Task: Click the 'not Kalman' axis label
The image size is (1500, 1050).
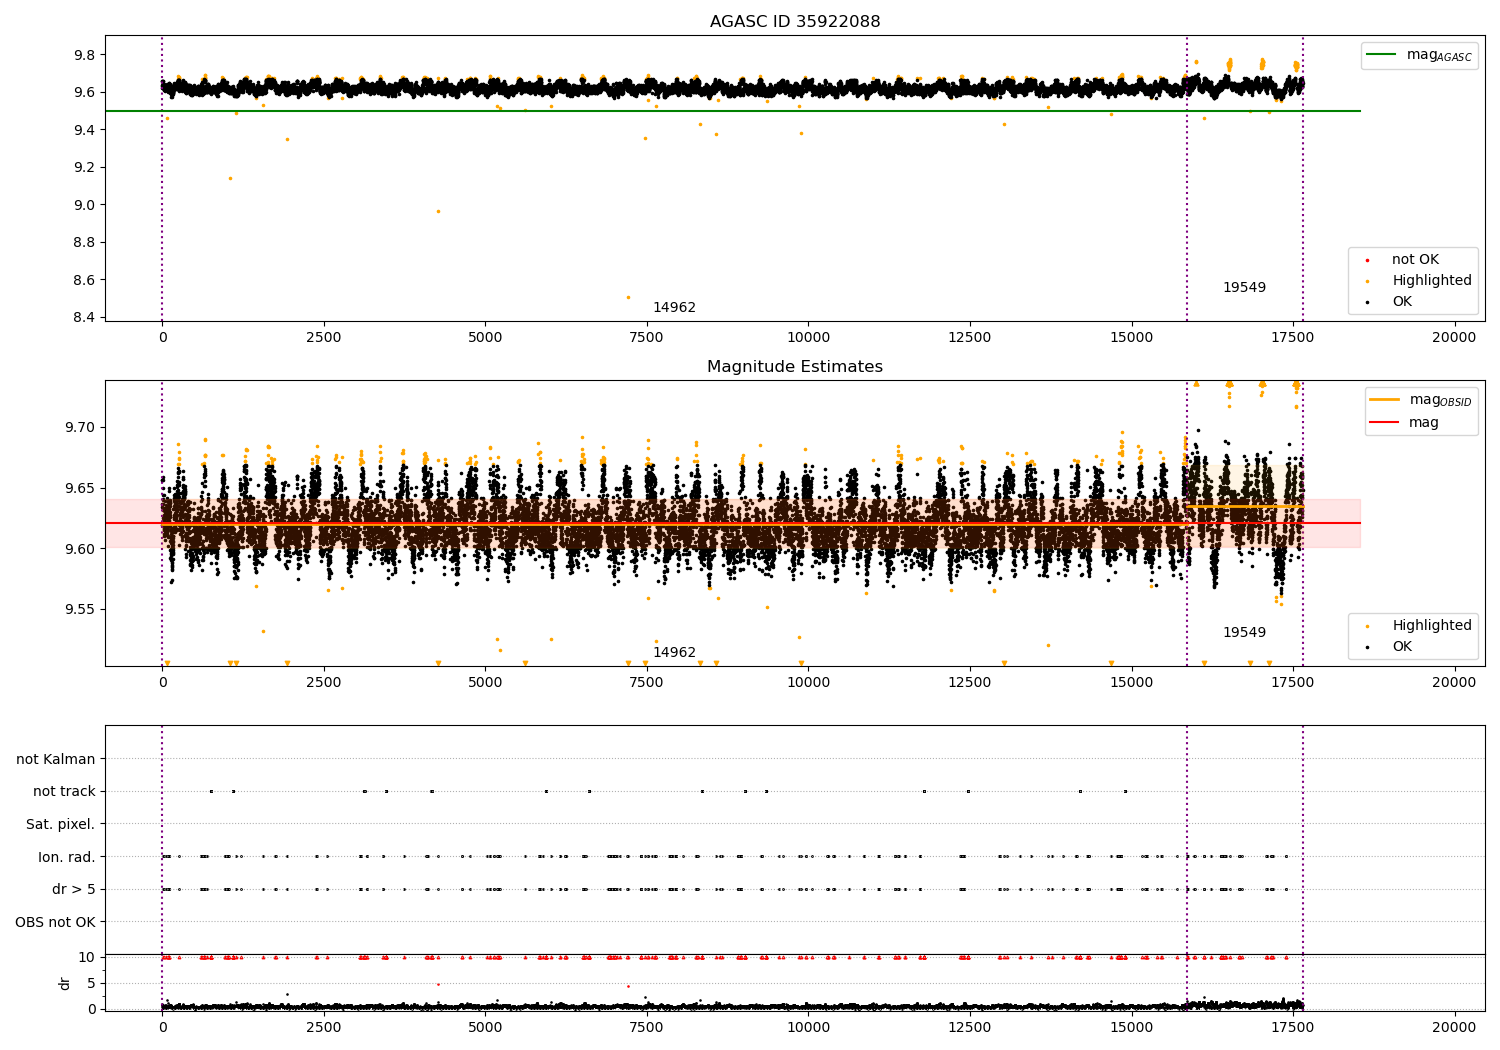Action: pos(56,759)
